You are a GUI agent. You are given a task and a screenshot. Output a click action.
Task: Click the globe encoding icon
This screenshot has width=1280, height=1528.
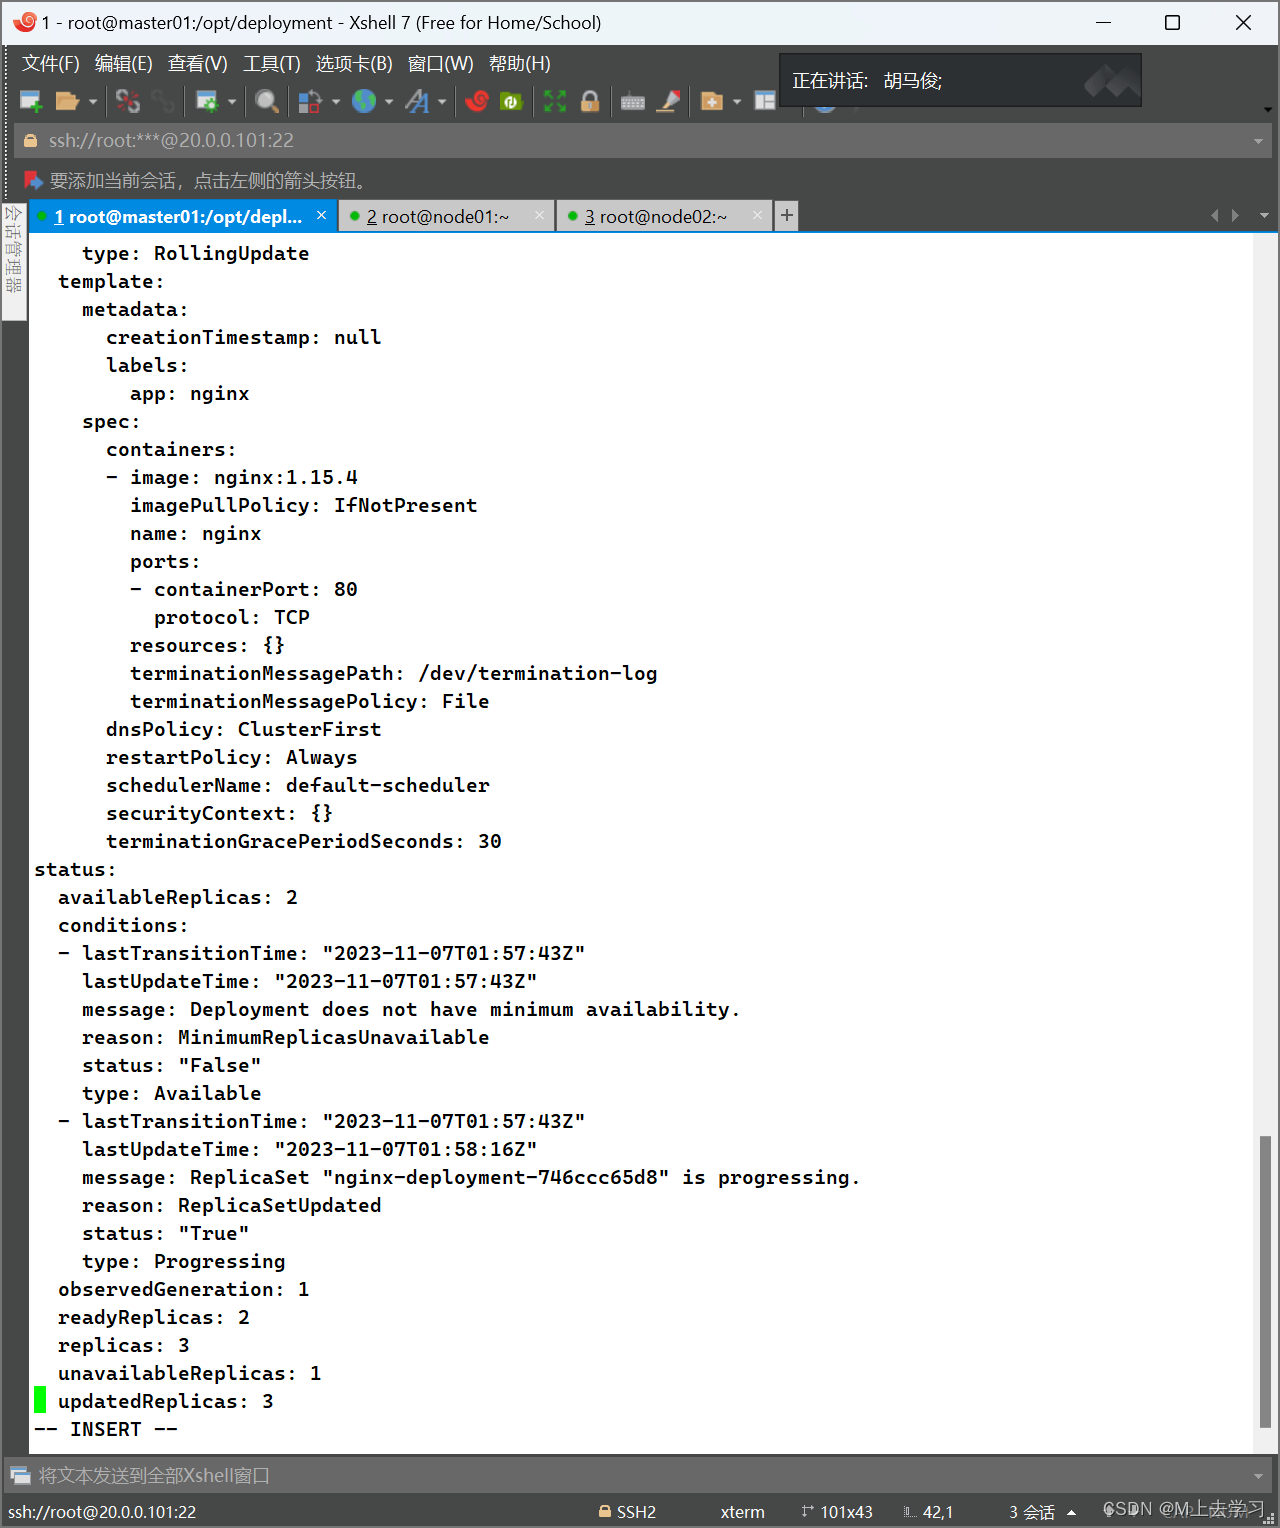point(364,101)
